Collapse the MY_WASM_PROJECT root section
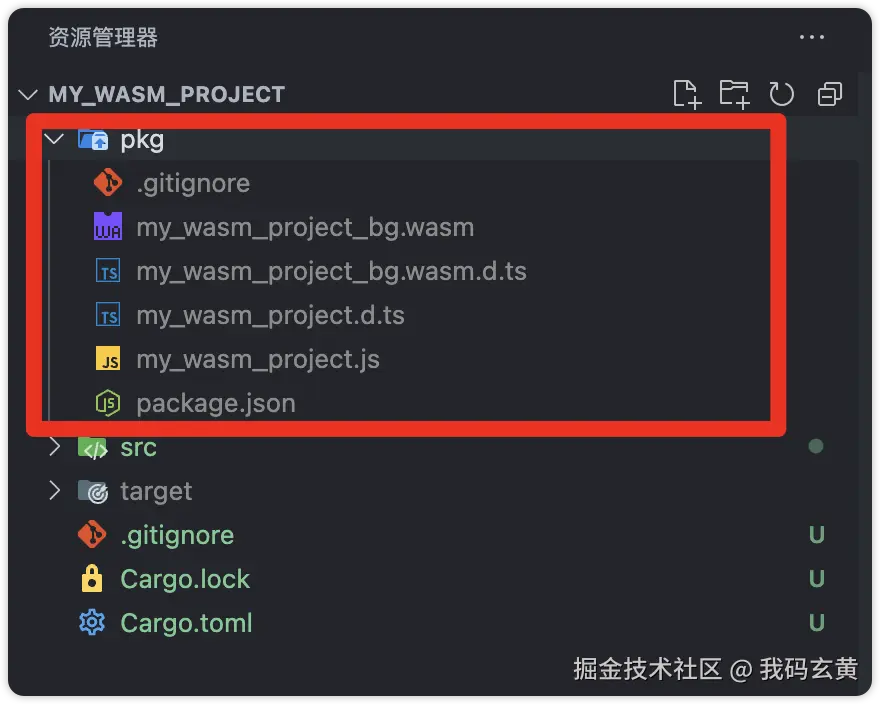 [x=28, y=95]
